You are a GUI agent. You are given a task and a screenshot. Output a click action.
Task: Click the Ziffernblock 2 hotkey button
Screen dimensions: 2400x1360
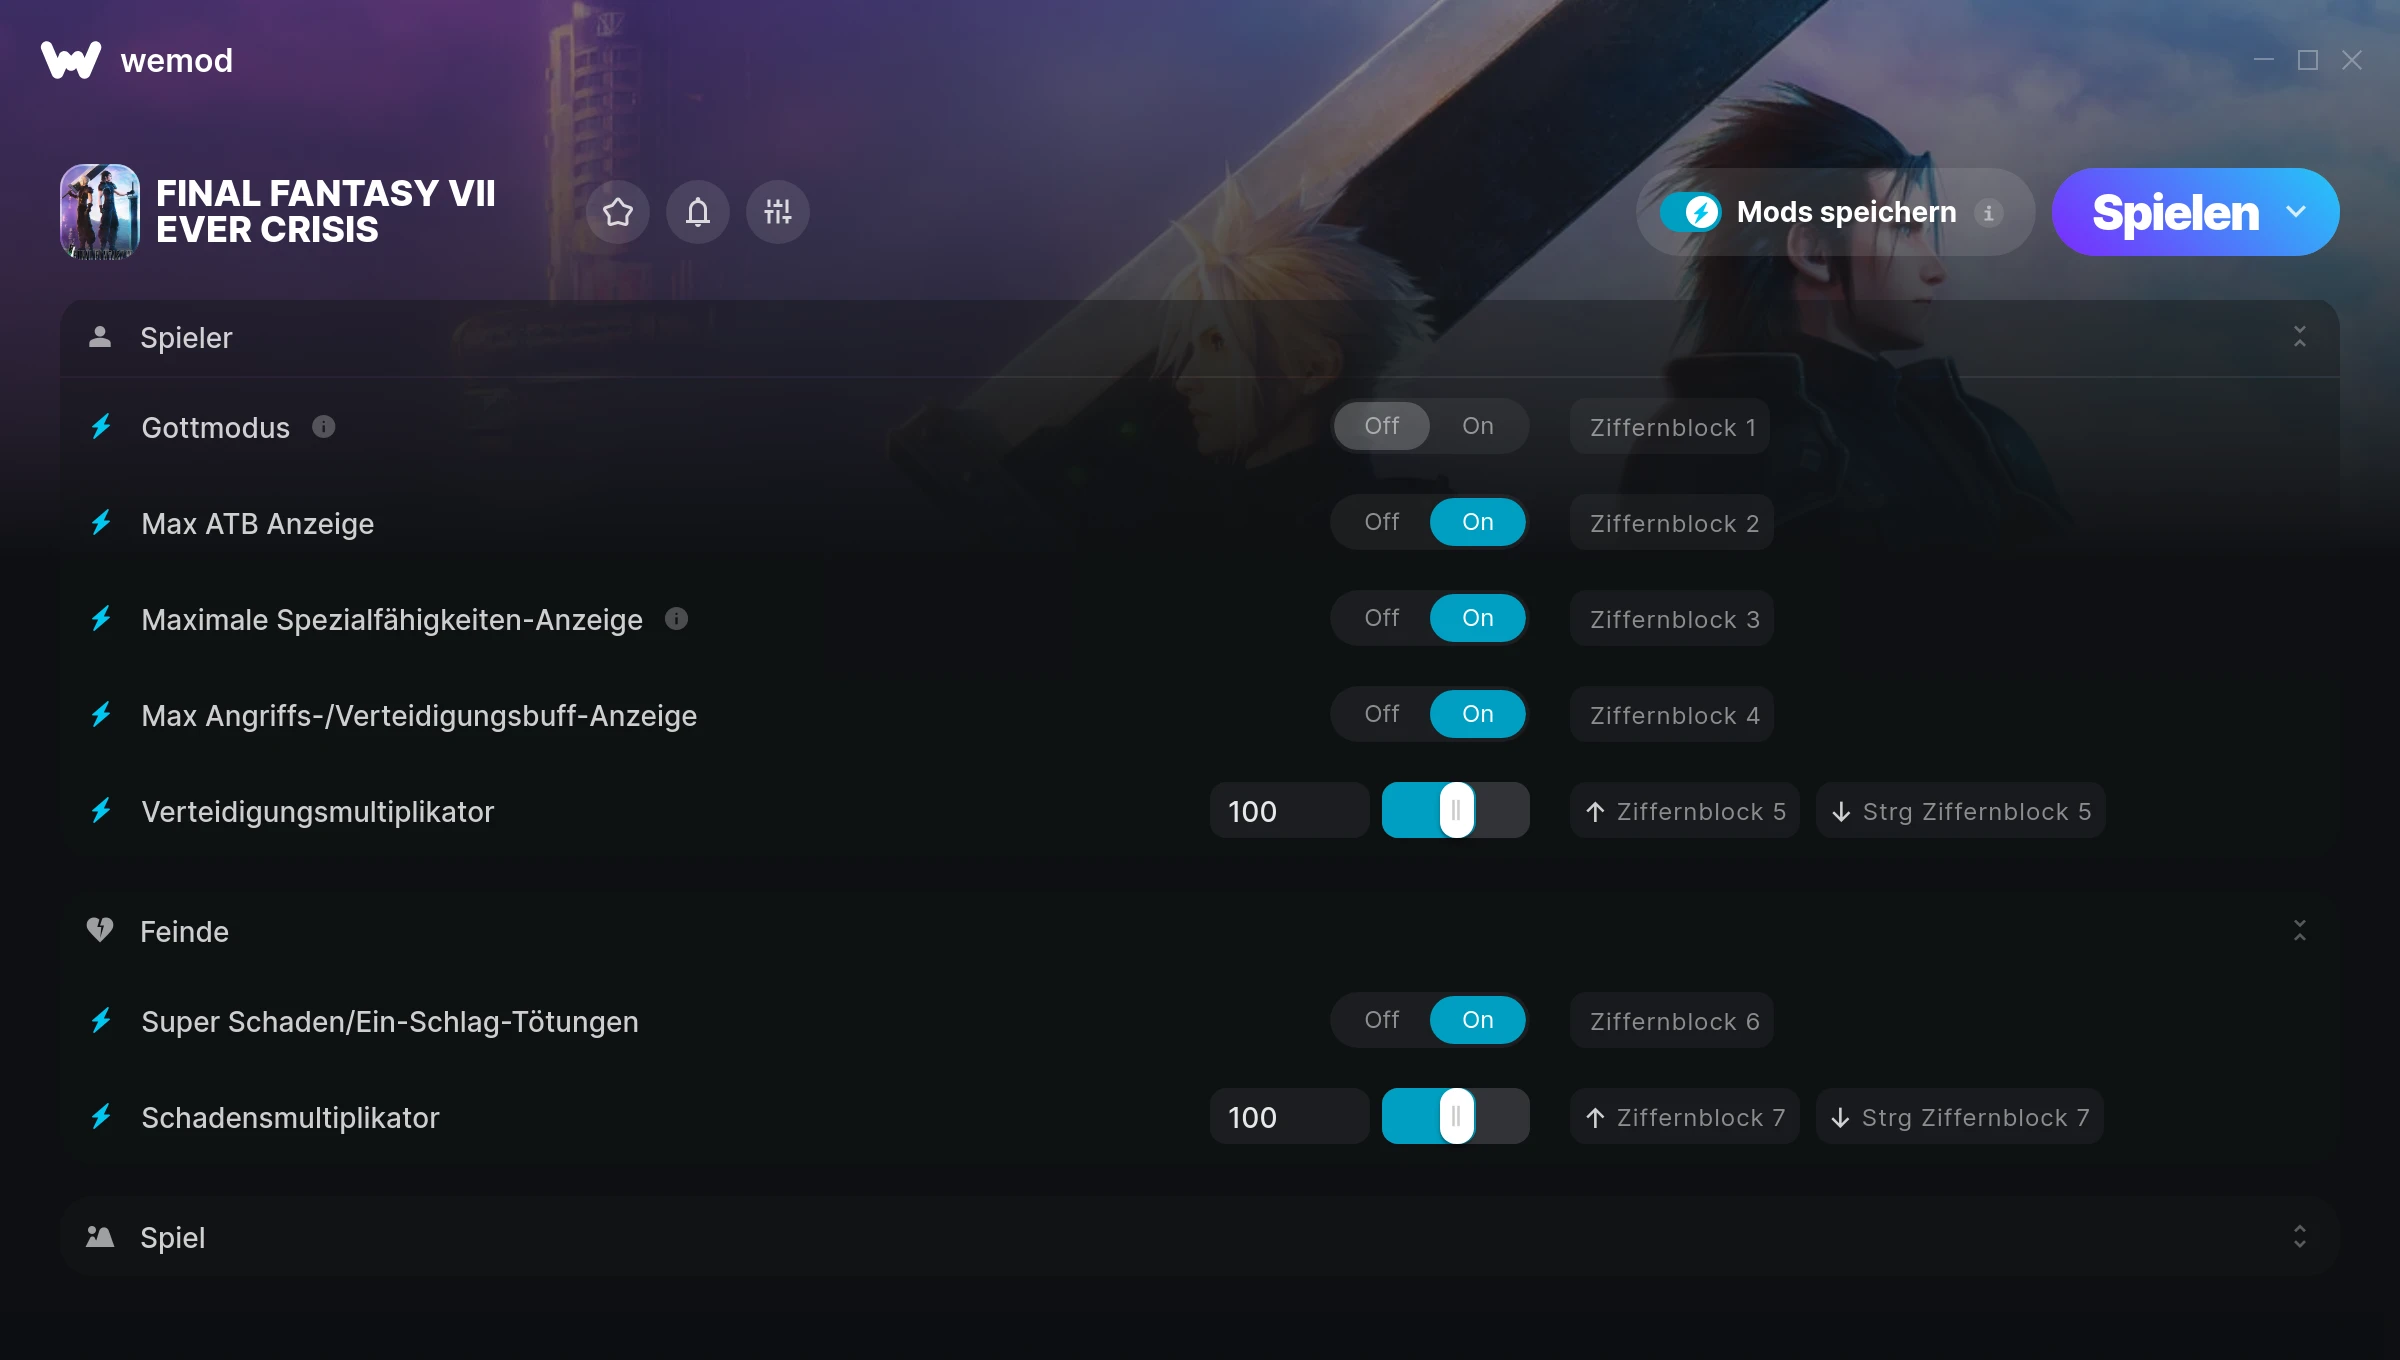click(x=1672, y=523)
